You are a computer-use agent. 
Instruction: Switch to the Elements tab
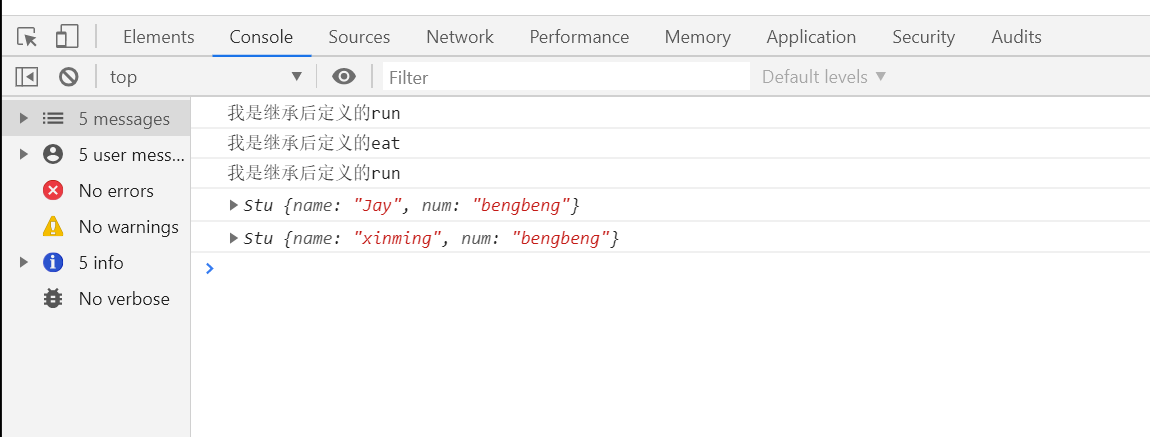(158, 37)
